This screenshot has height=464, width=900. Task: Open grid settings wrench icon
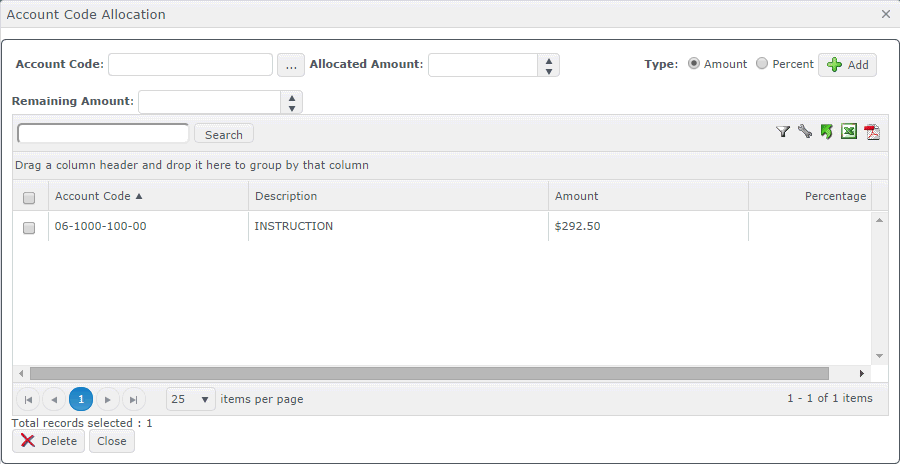pos(805,132)
